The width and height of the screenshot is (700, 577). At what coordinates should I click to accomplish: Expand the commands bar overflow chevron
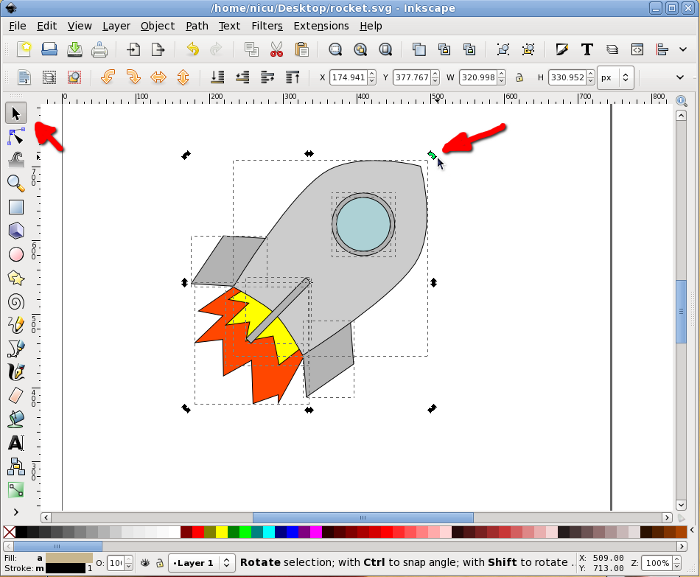[683, 49]
